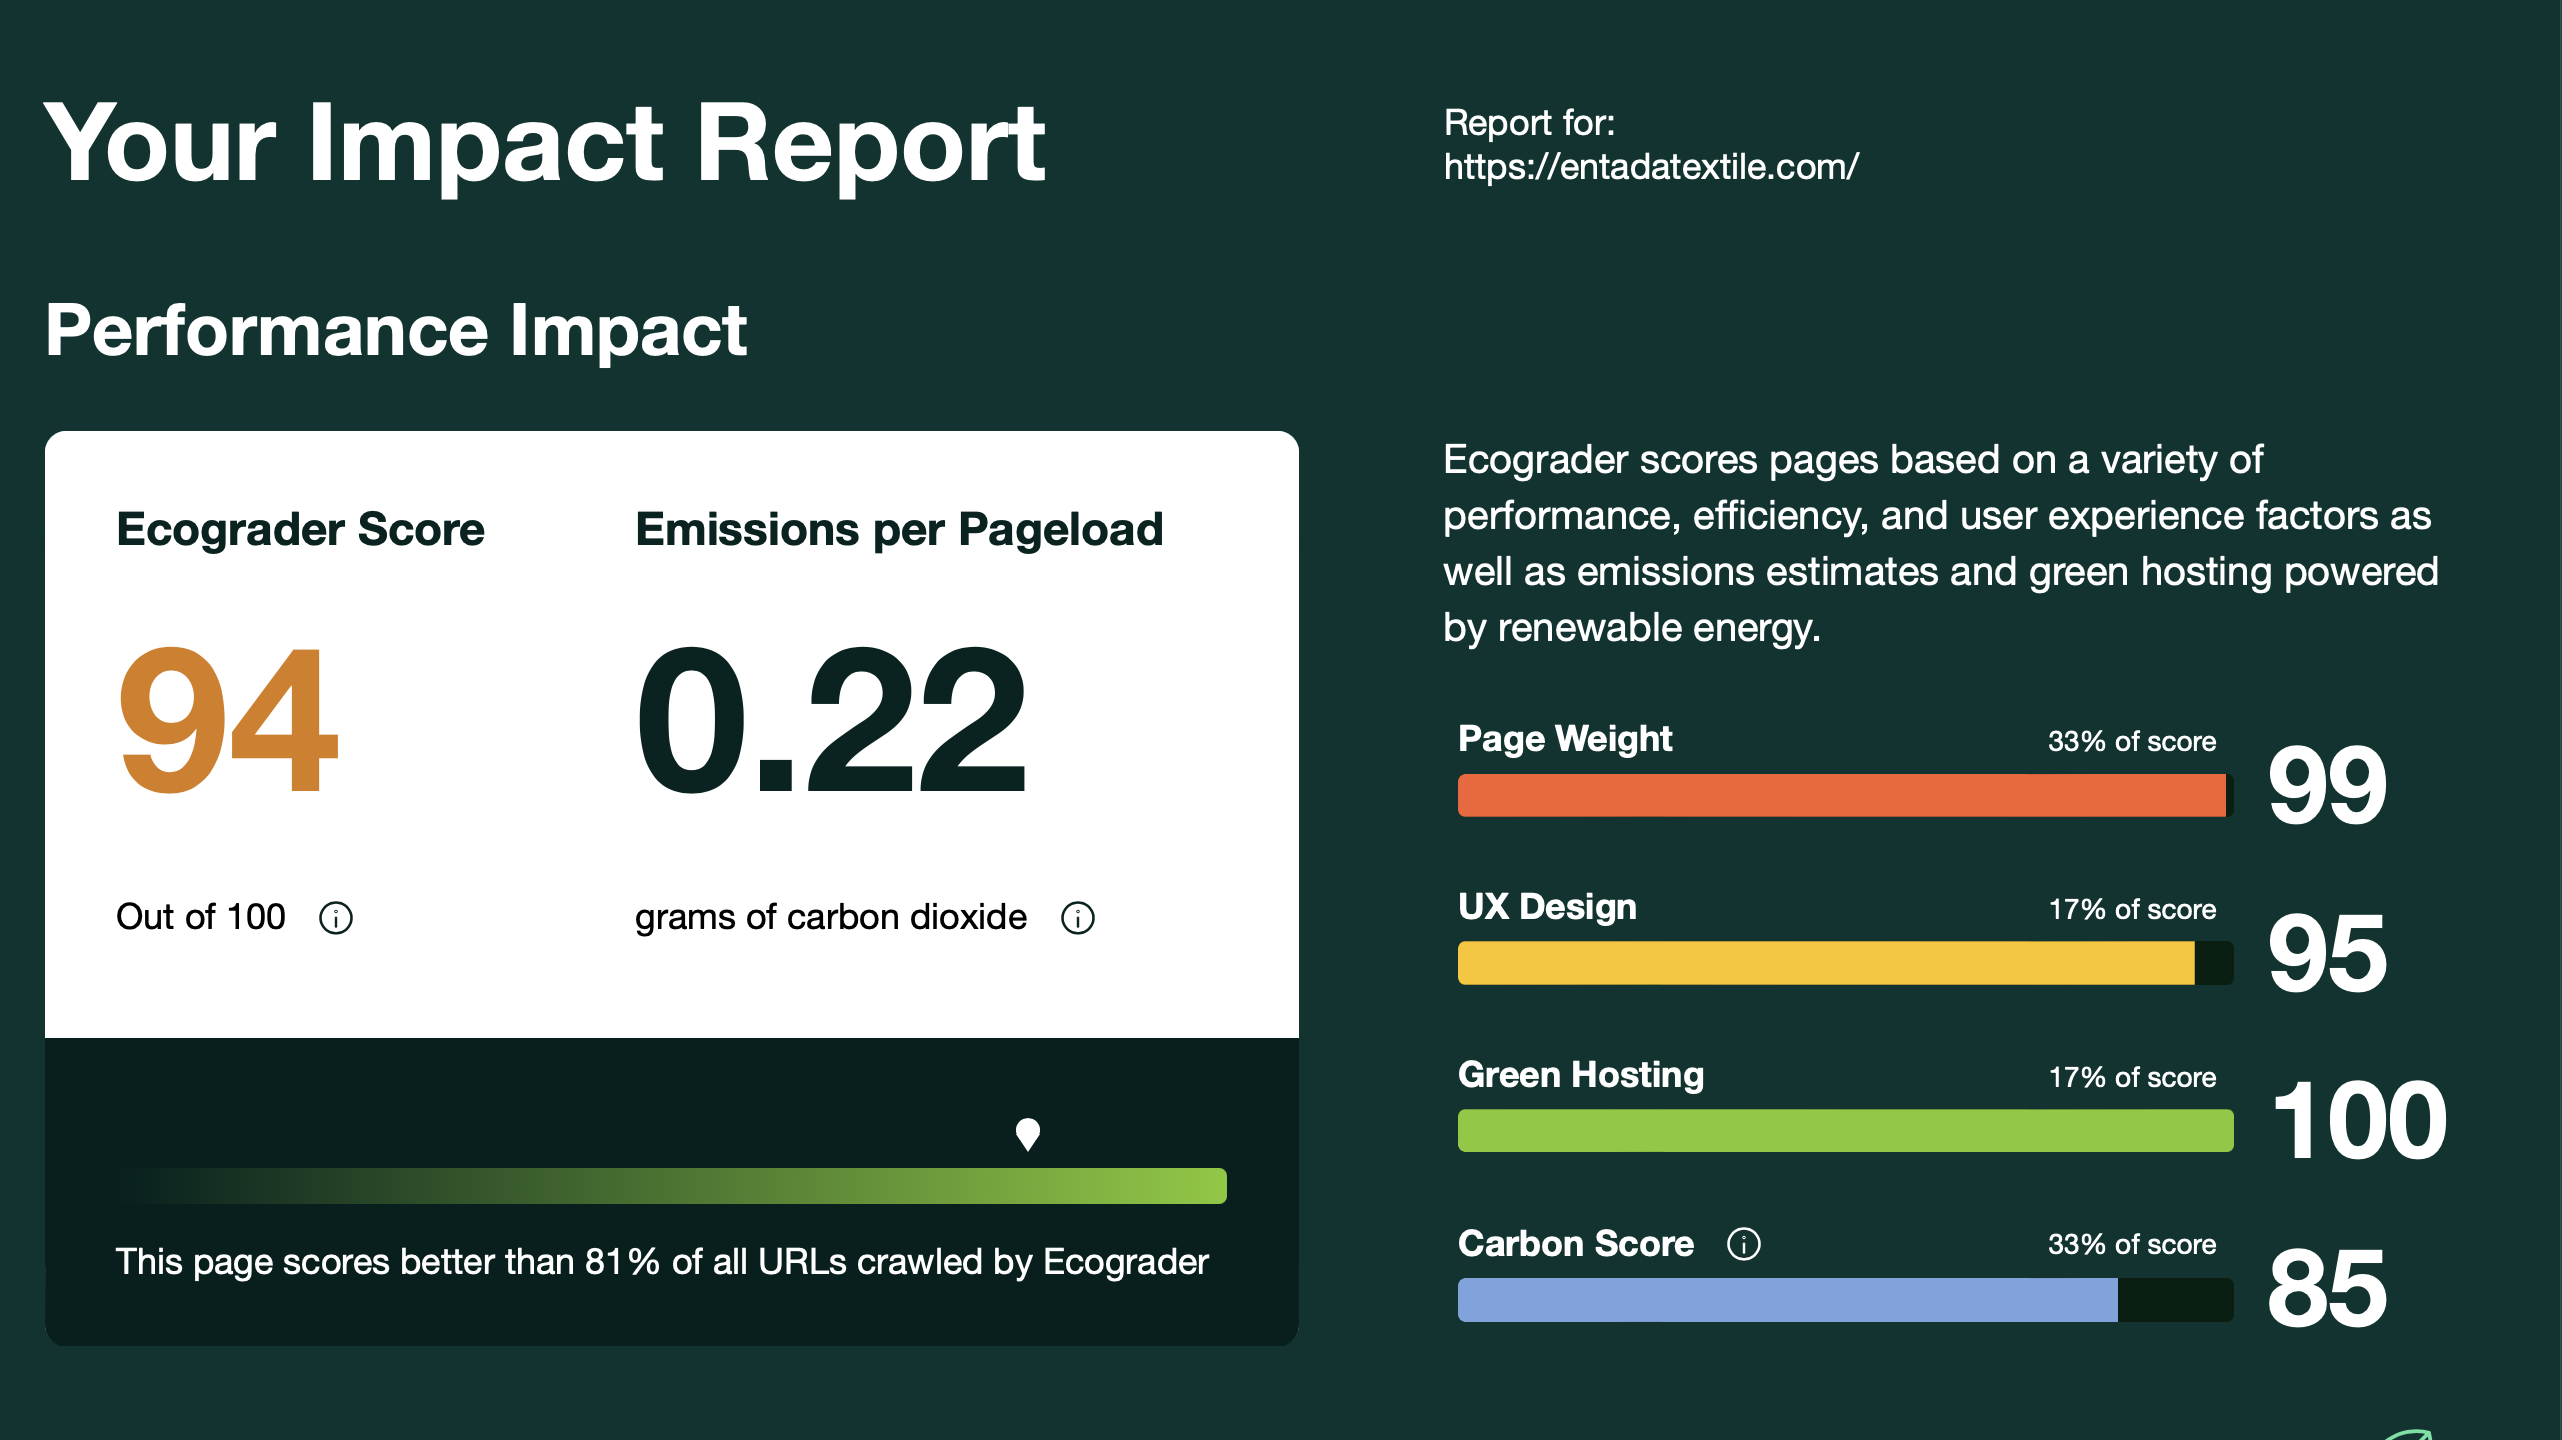Viewport: 2562px width, 1440px height.
Task: Click the percentile marker pin above gradient bar
Action: point(1028,1135)
